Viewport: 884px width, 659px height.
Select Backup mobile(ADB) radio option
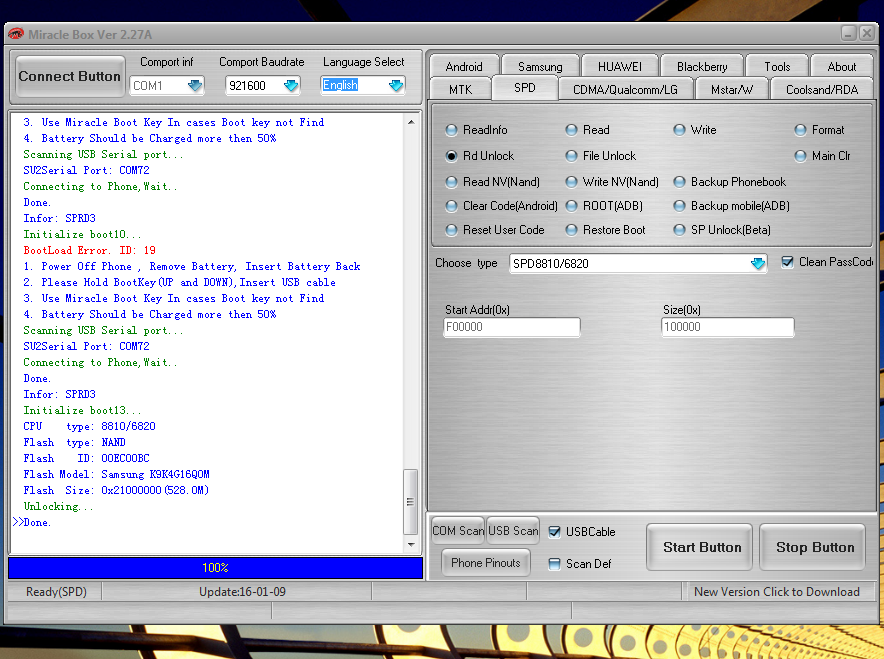679,206
